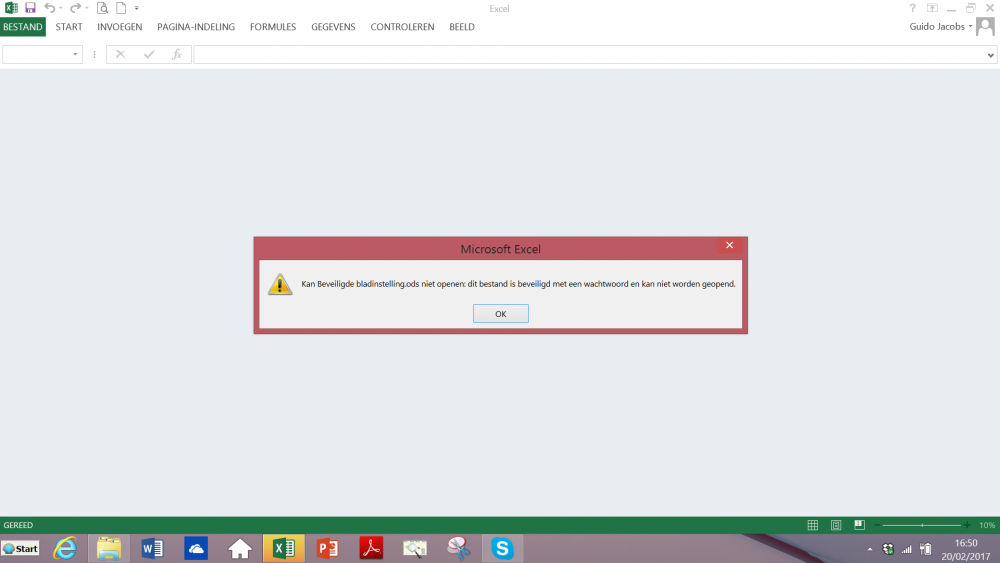Click the Save icon in the quick access toolbar
Screen dimensions: 1000x563
point(30,8)
